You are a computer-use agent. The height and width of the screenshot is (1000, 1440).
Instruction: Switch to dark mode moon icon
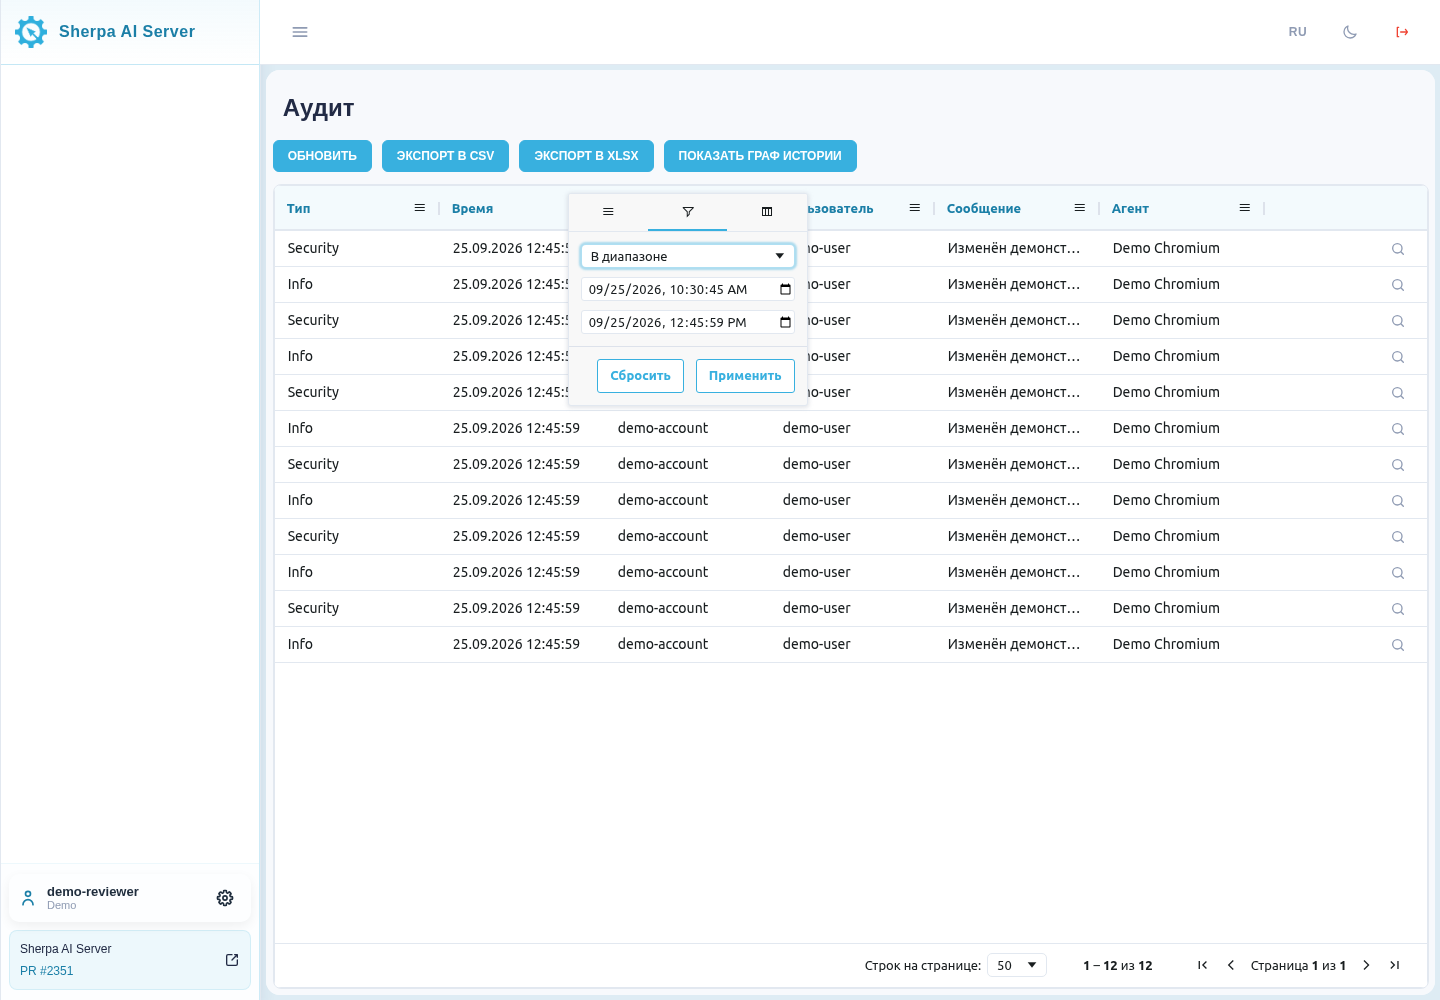point(1350,32)
